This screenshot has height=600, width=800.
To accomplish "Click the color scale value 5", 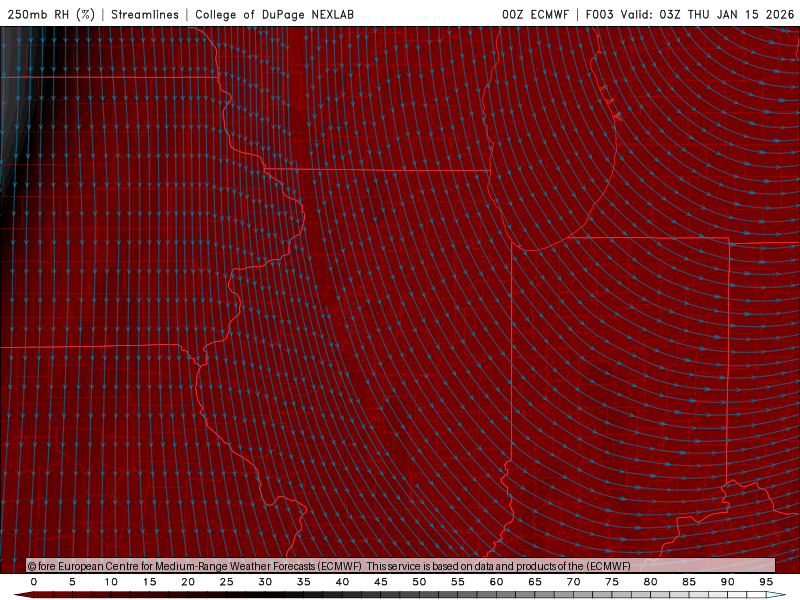I will (x=72, y=582).
